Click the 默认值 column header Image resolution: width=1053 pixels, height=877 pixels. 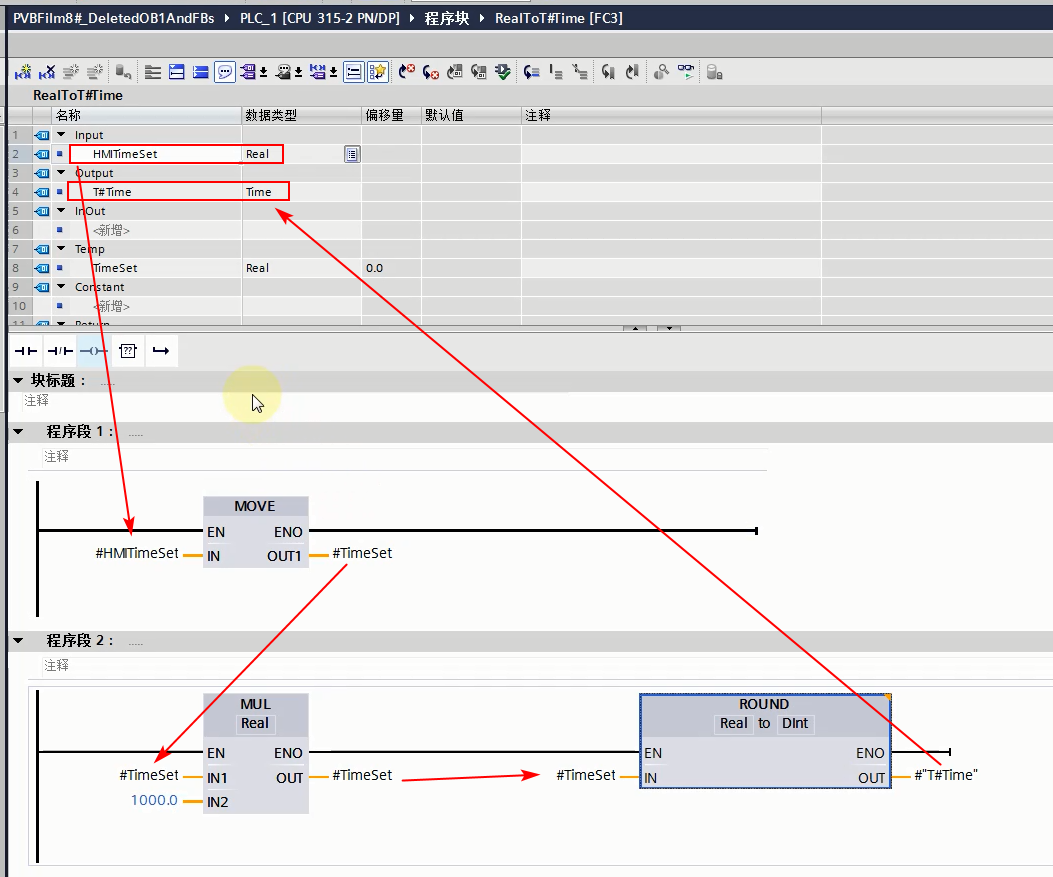point(471,115)
